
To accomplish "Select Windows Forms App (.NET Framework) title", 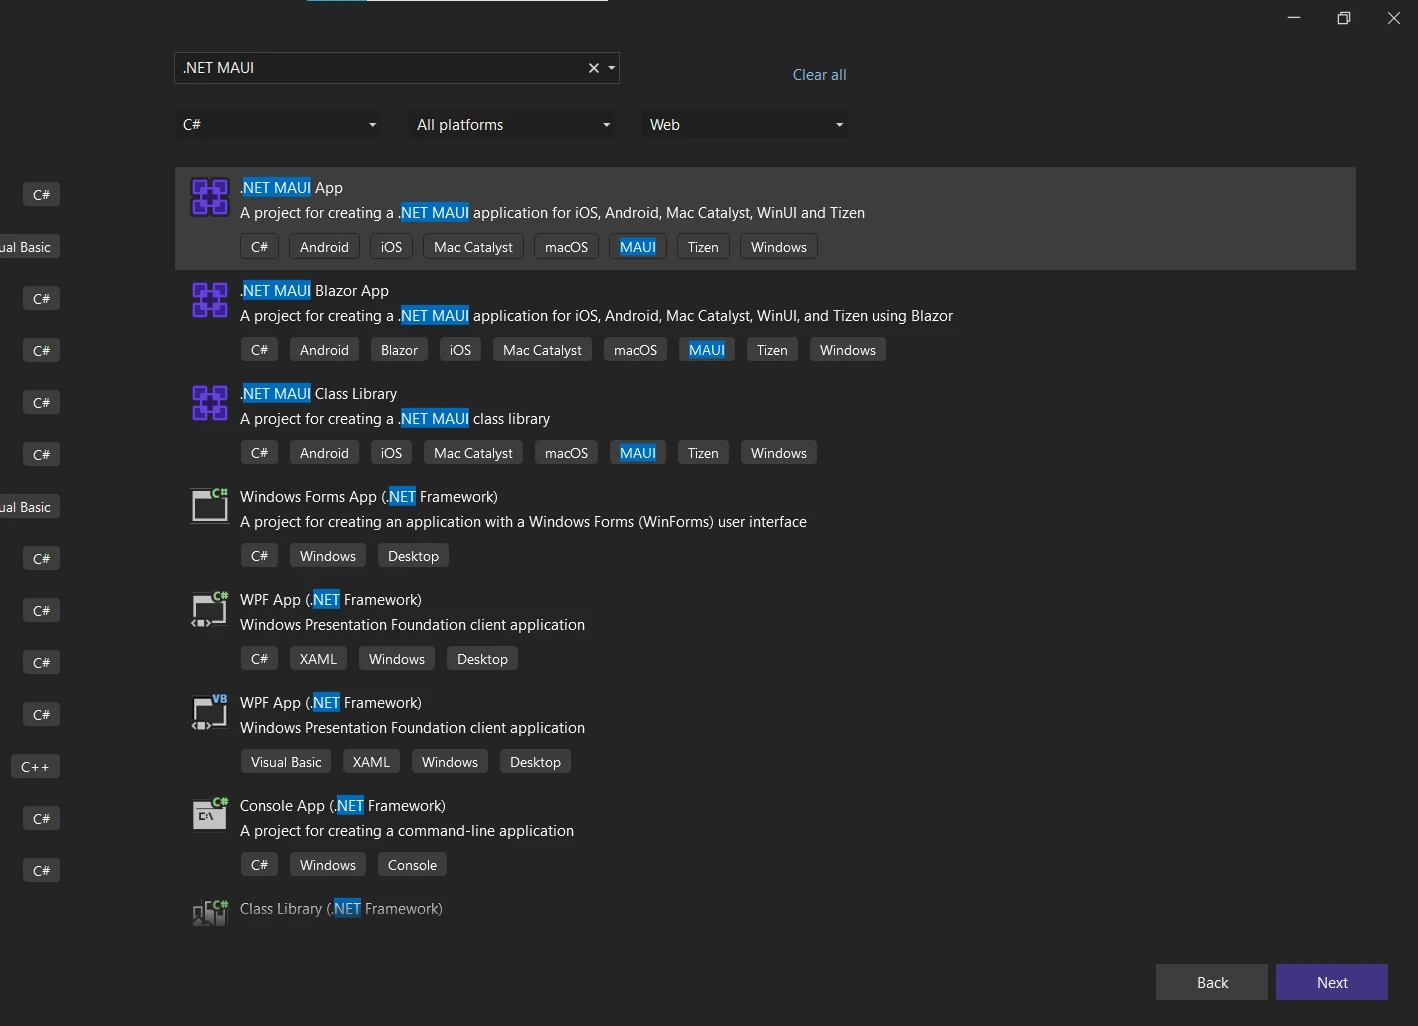I will coord(369,497).
